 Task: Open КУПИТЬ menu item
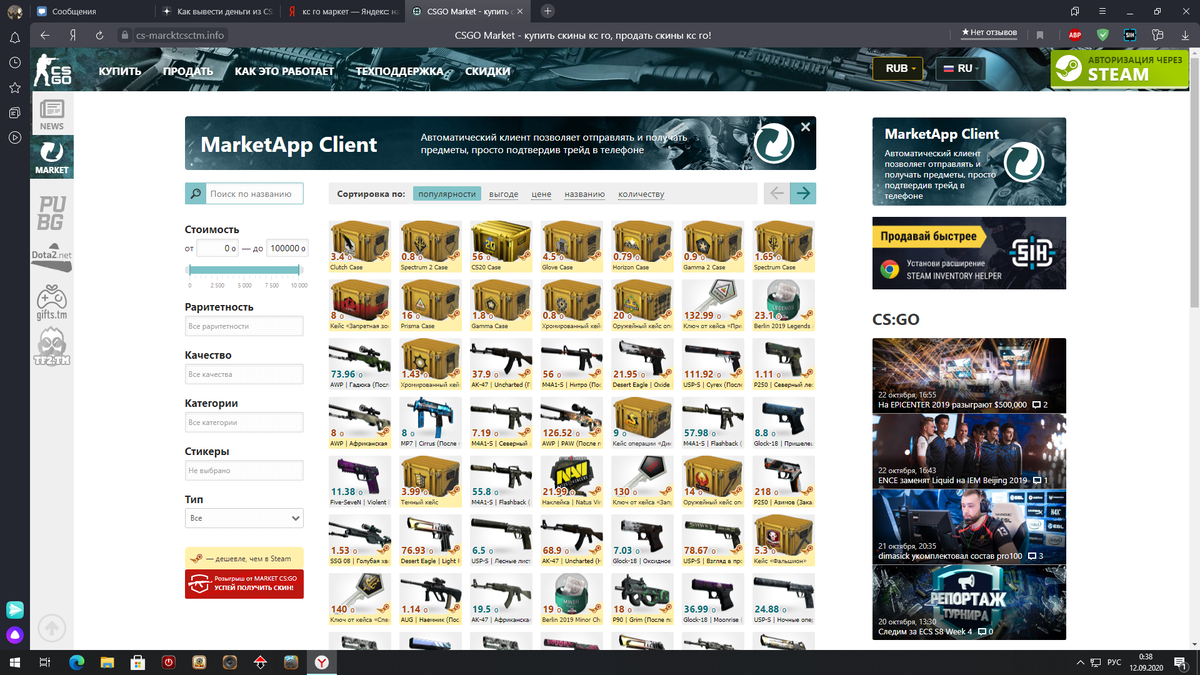tap(120, 71)
